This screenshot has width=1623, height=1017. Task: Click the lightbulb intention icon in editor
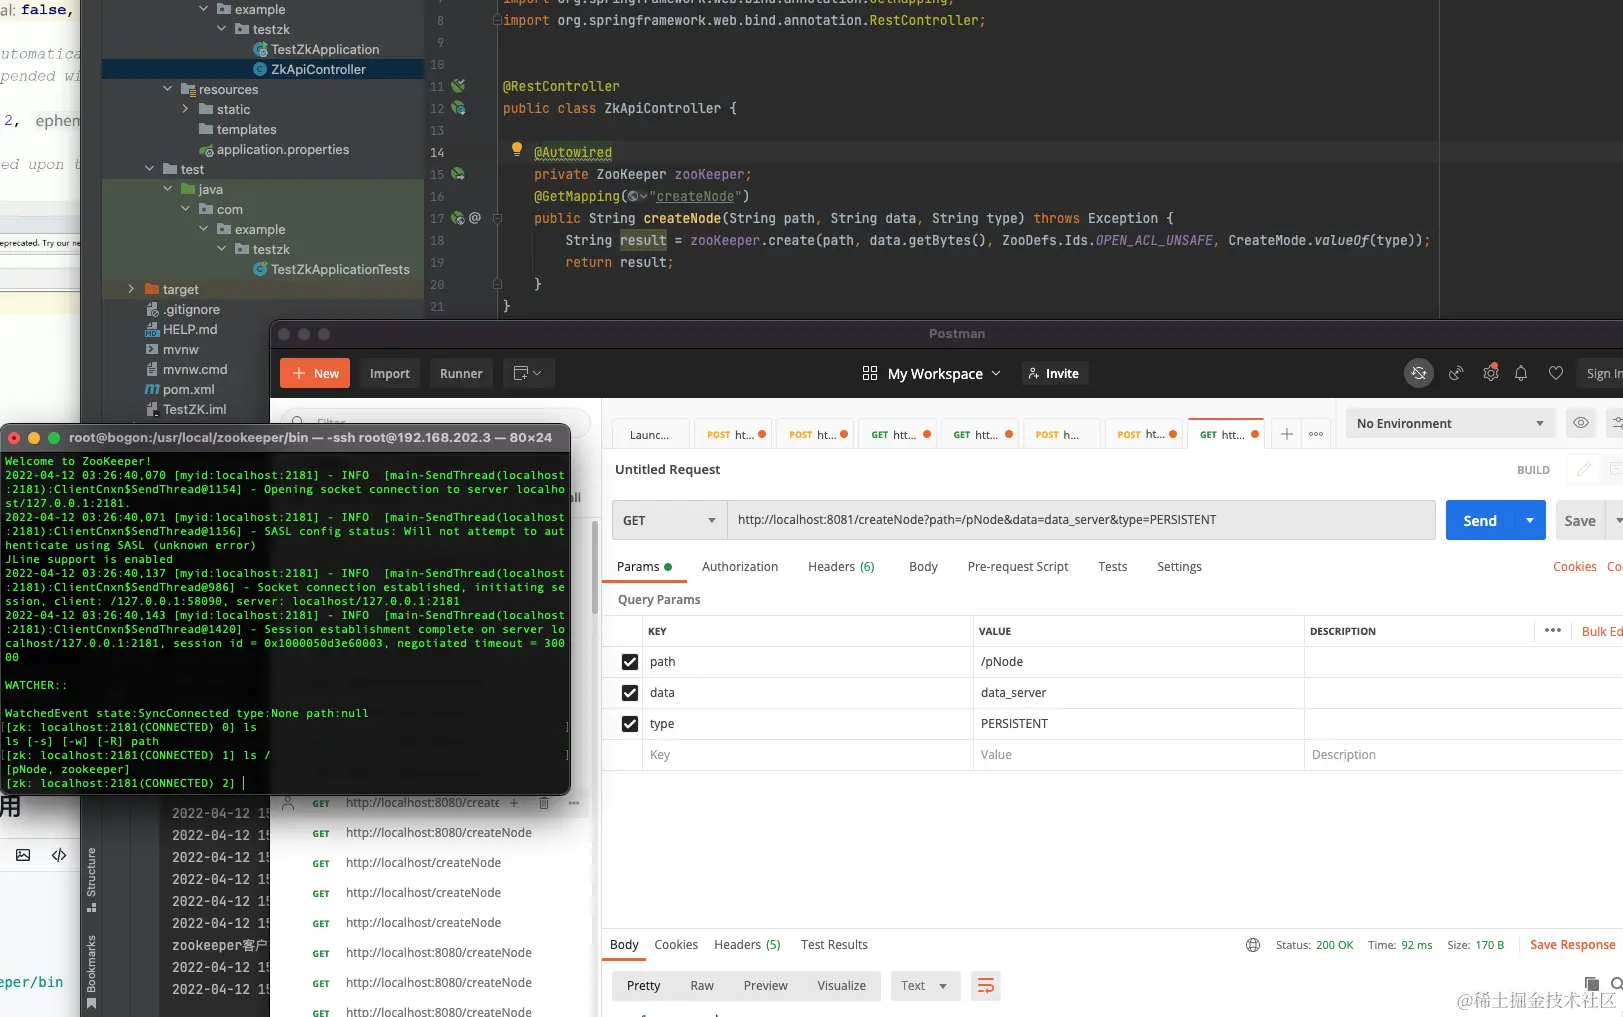[x=517, y=149]
